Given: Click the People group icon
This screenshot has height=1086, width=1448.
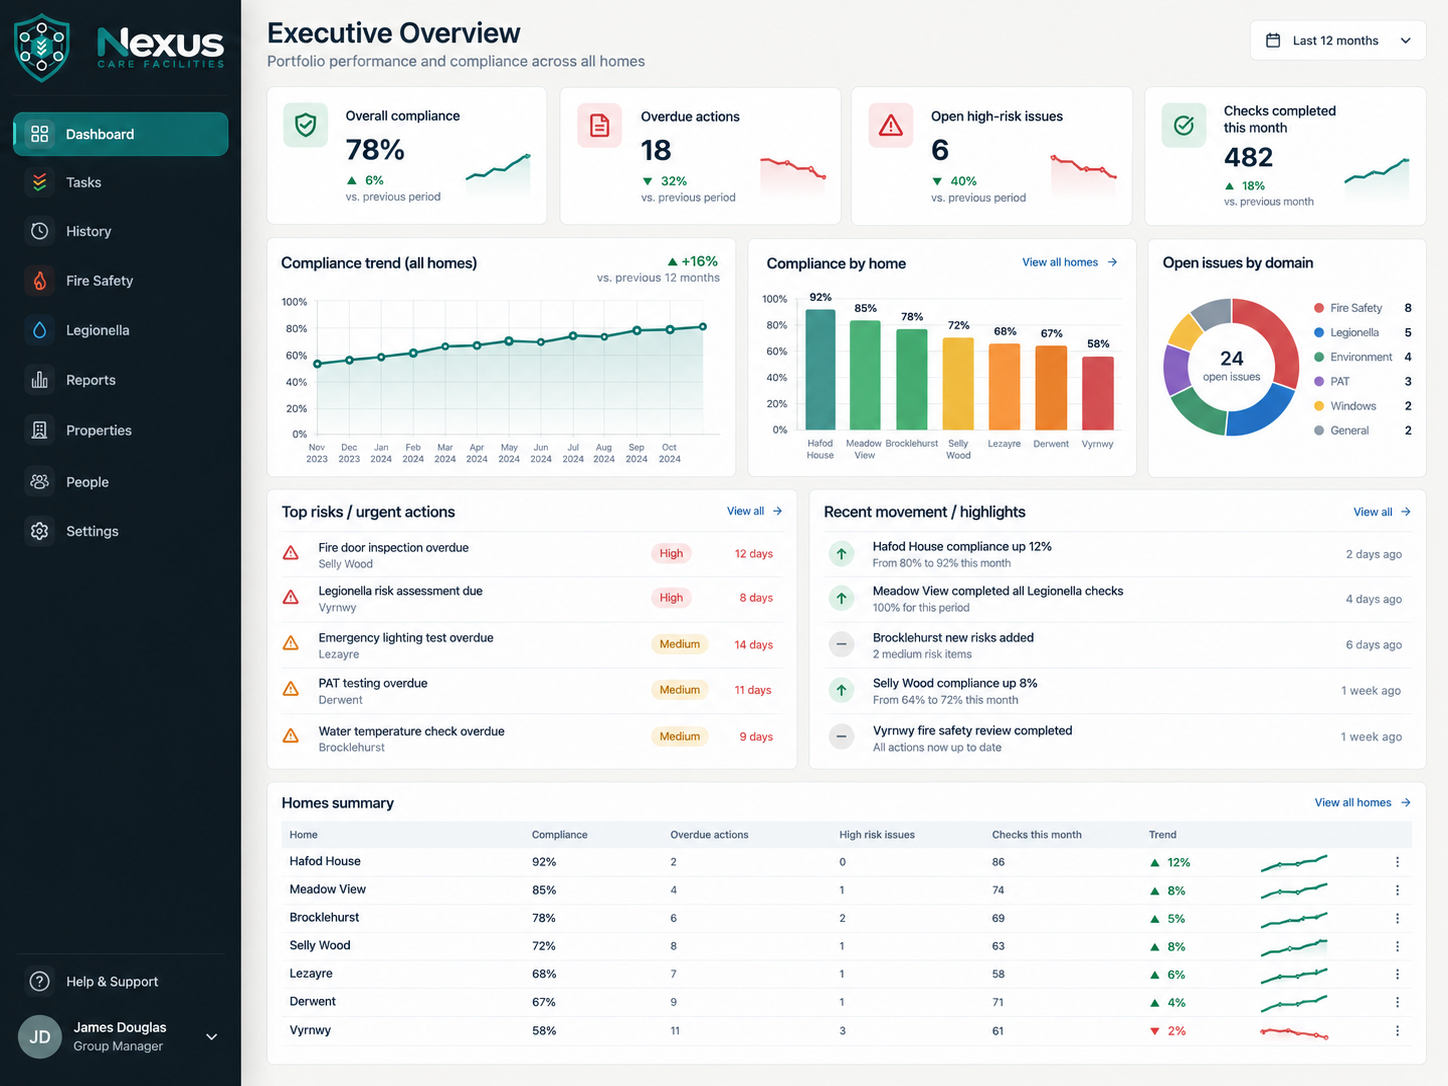Looking at the screenshot, I should point(40,482).
